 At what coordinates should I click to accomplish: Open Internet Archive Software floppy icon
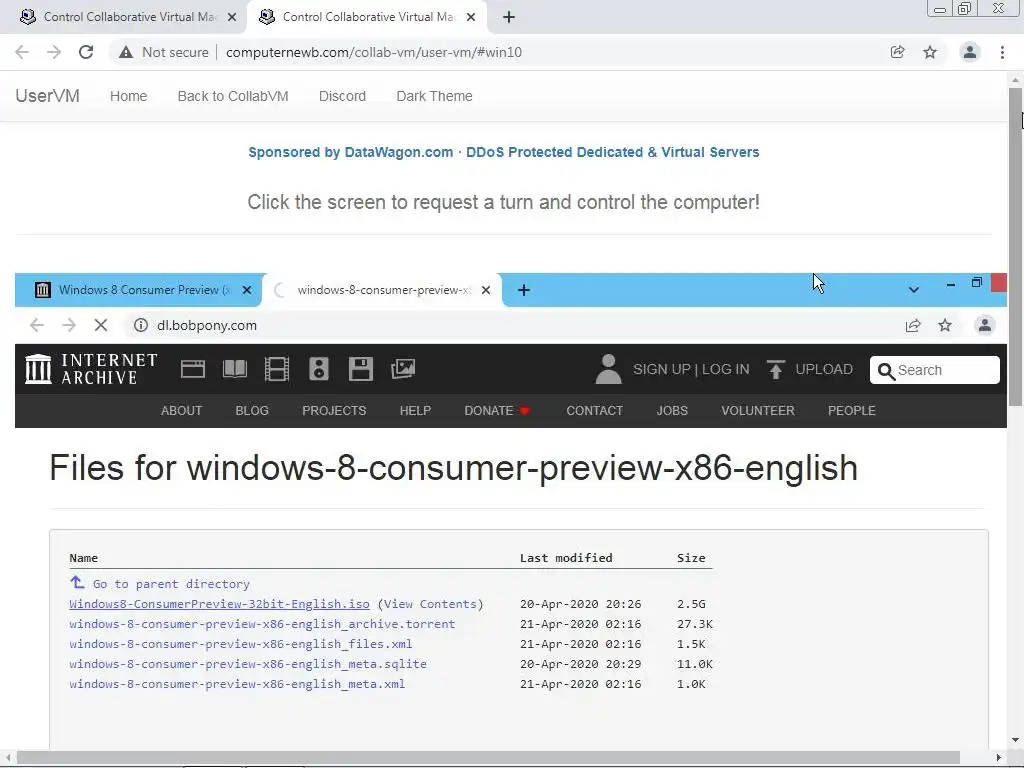click(x=360, y=369)
